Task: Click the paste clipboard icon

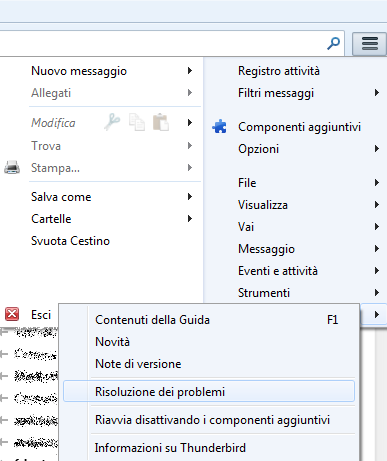Action: (161, 122)
